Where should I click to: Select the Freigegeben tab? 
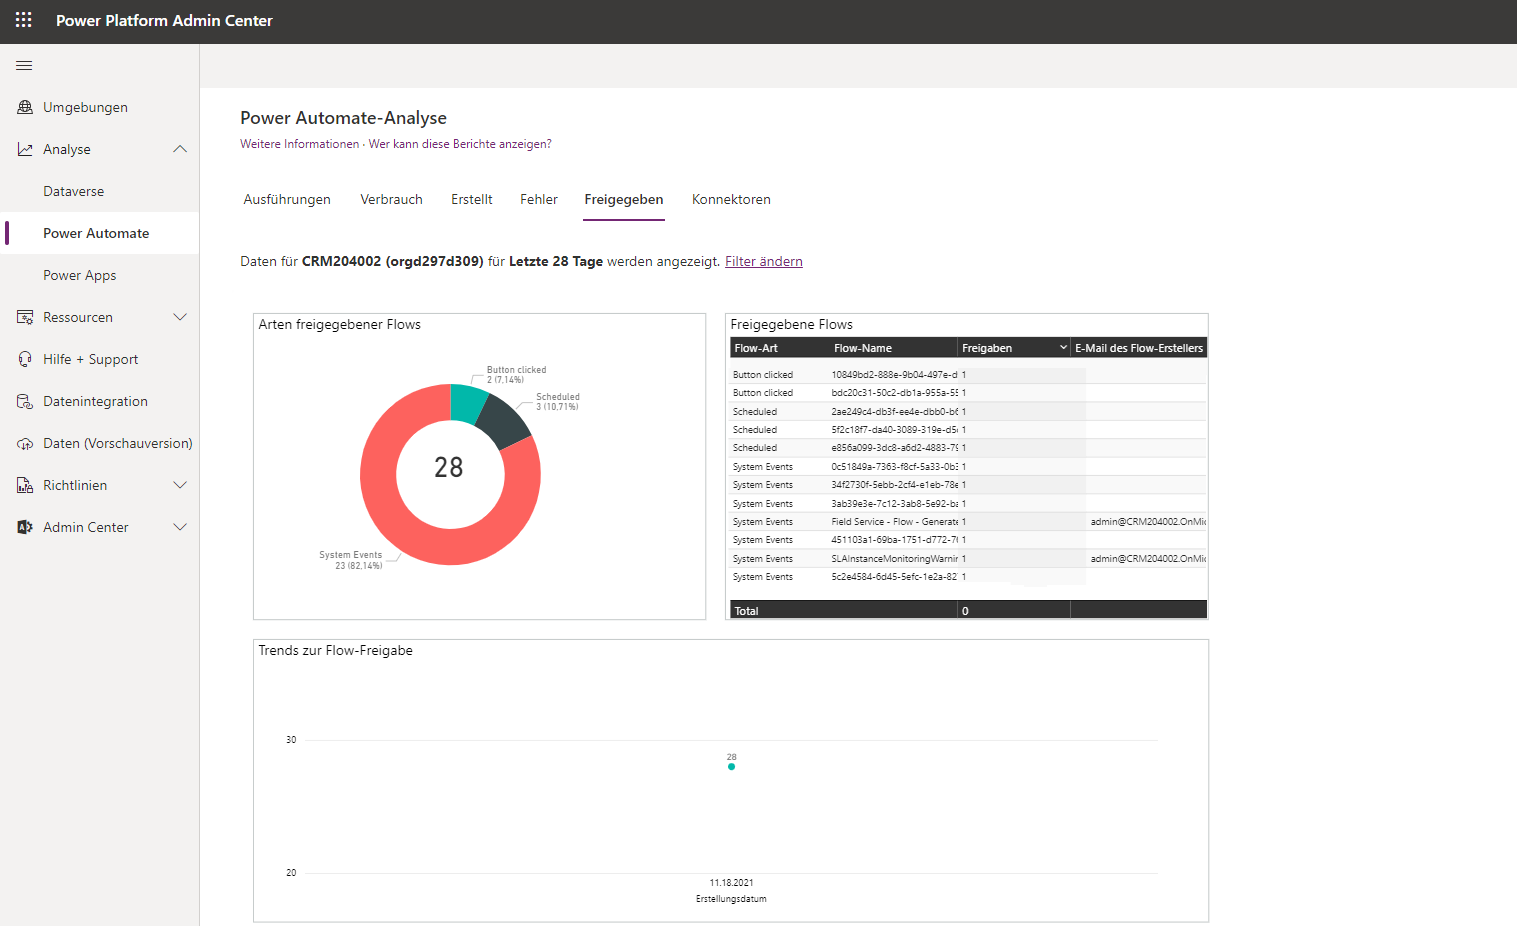click(624, 199)
